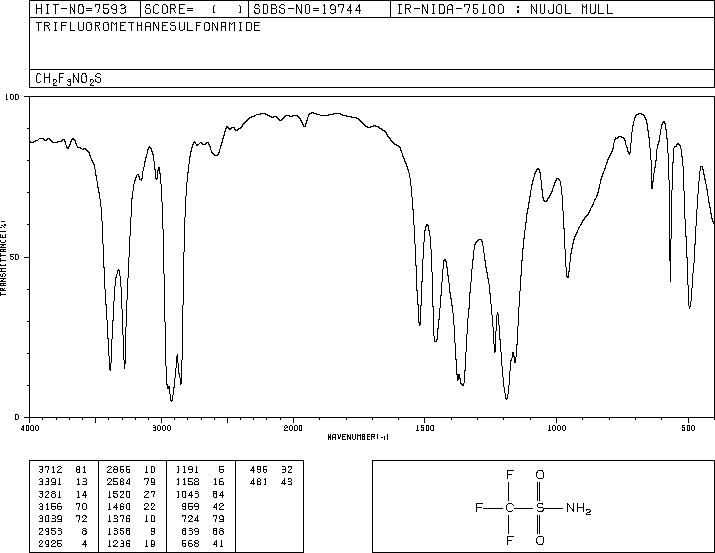
Task: Select peak table entry 3166
Action: pyautogui.click(x=50, y=506)
